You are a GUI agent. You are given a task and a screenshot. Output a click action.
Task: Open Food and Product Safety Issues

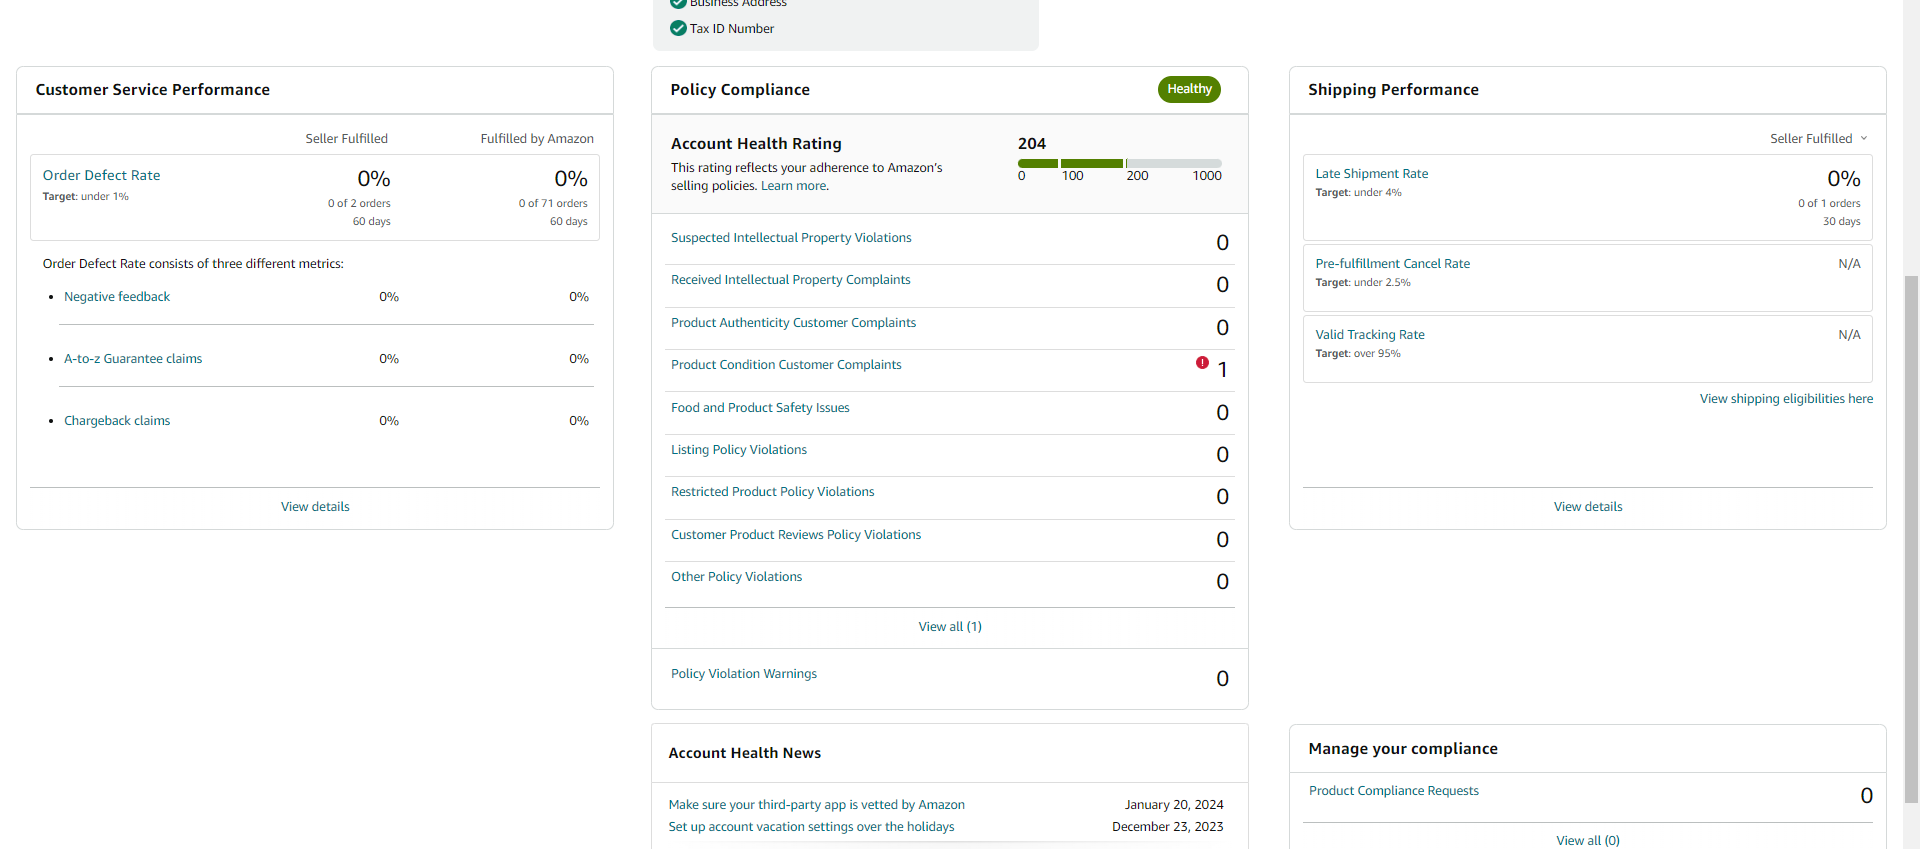pyautogui.click(x=760, y=408)
